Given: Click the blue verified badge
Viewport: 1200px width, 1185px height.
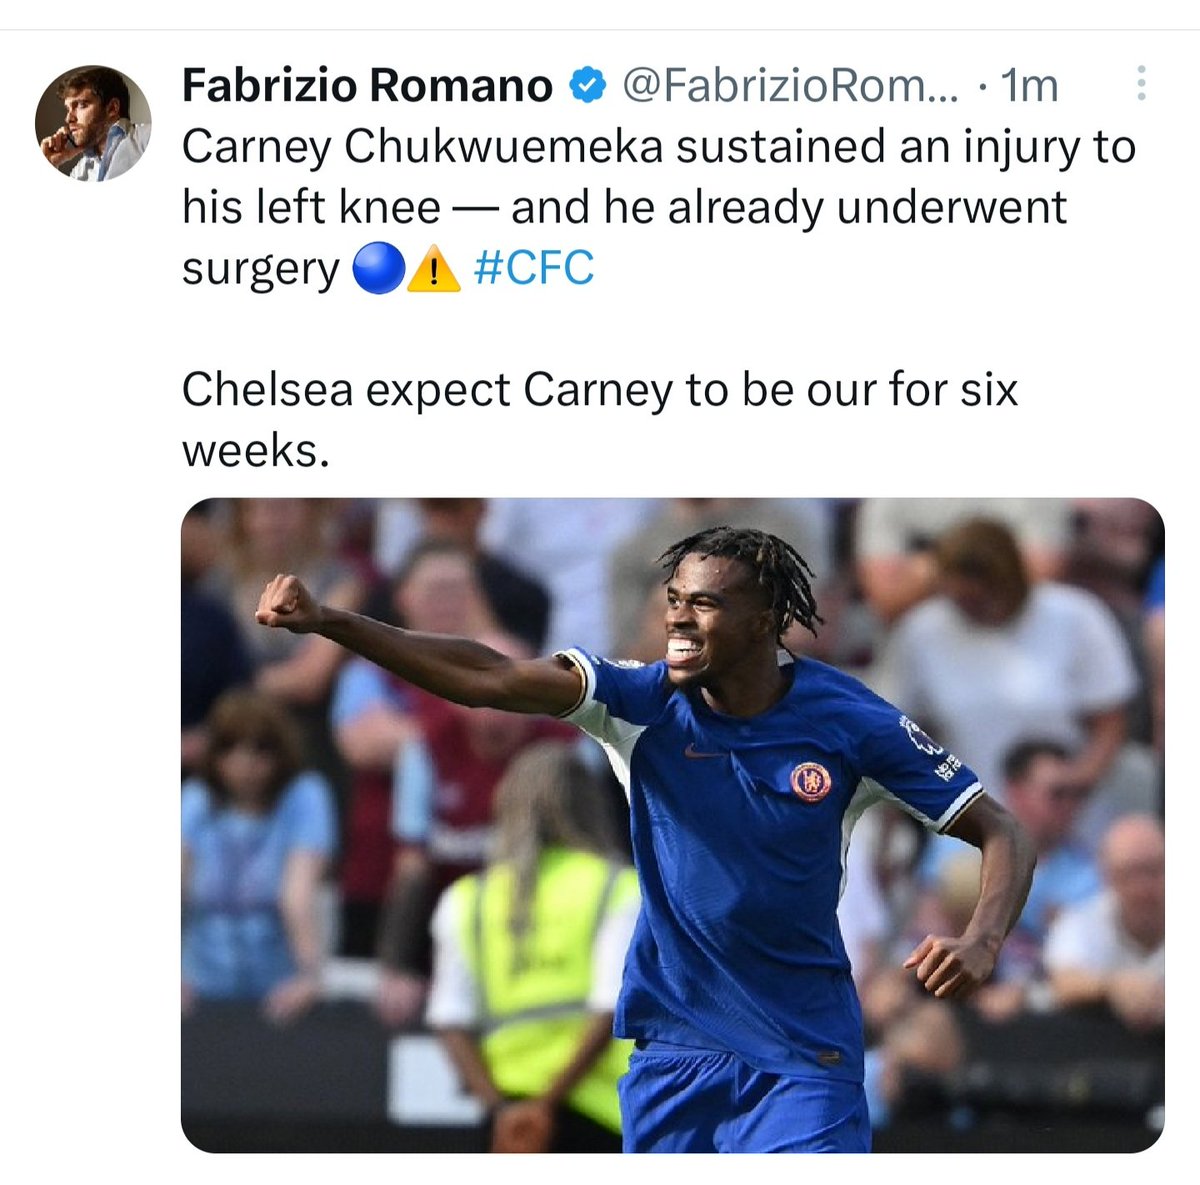Looking at the screenshot, I should click(588, 86).
